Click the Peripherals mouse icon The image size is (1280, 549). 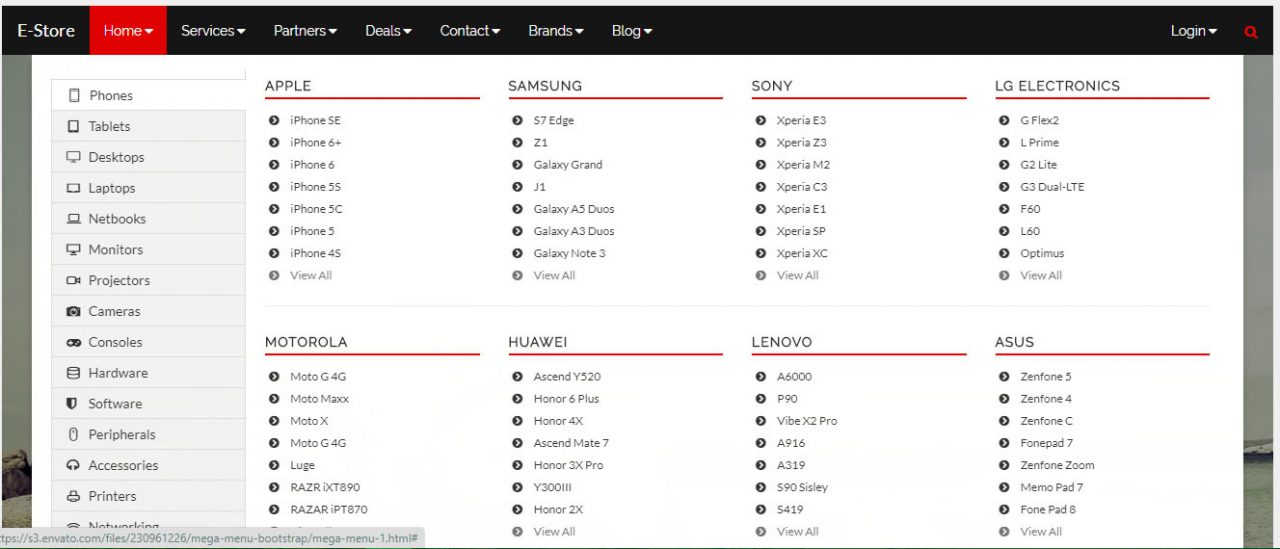click(x=73, y=435)
